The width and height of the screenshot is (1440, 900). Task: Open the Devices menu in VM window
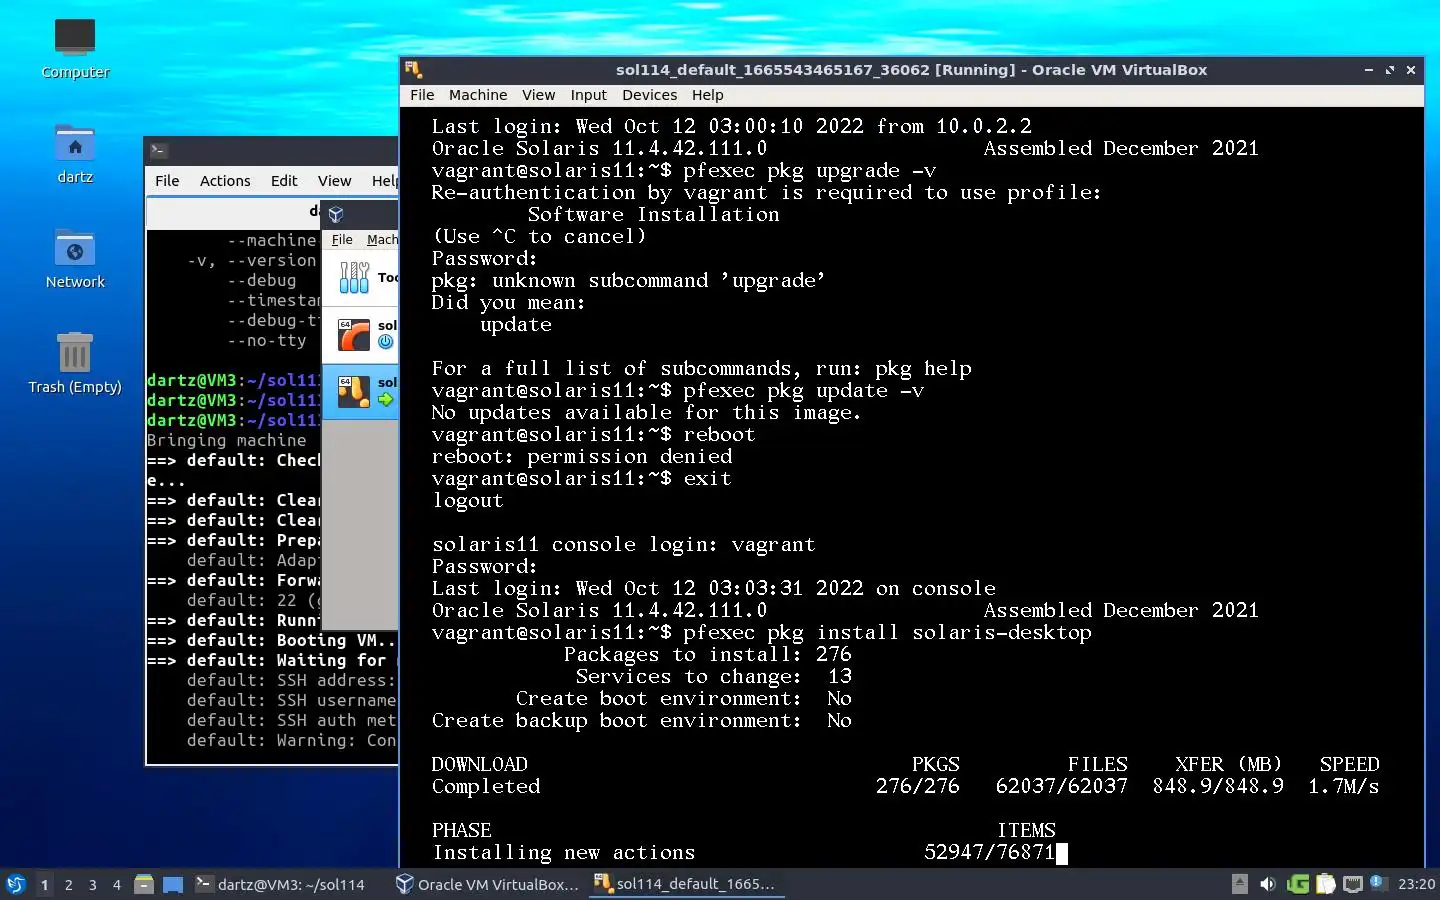tap(649, 95)
